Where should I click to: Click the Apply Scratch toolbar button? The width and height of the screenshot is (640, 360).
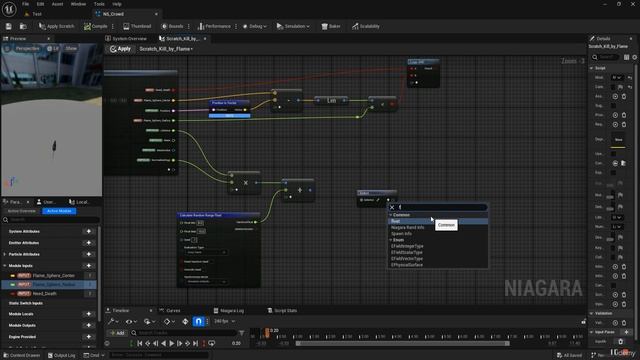coord(56,26)
